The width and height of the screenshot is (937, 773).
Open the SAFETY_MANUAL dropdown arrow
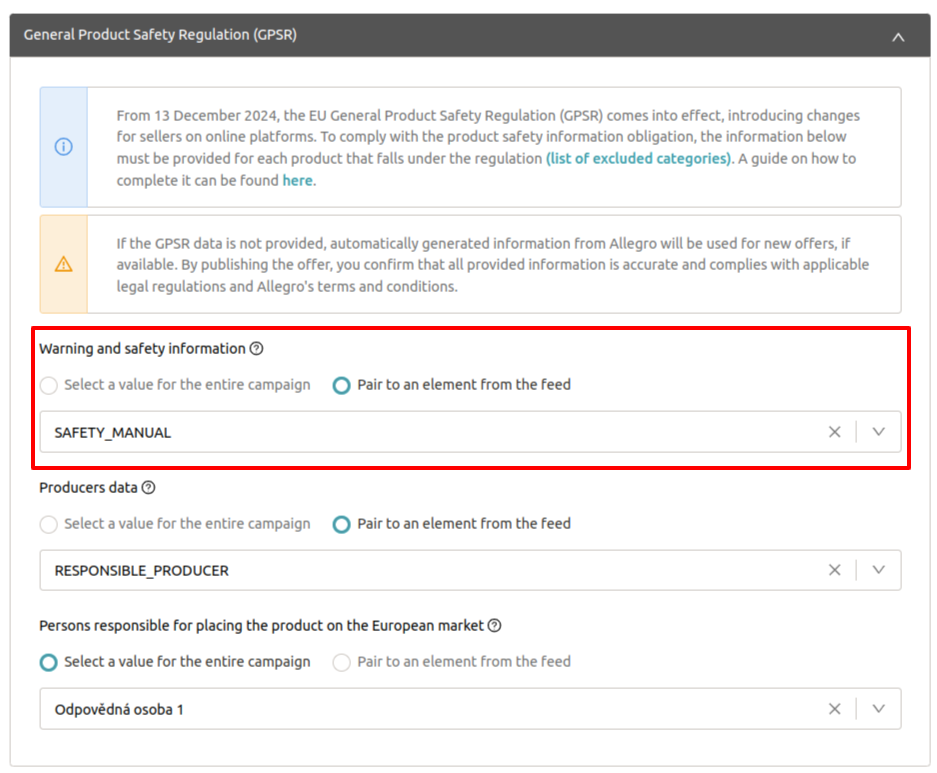[x=879, y=432]
